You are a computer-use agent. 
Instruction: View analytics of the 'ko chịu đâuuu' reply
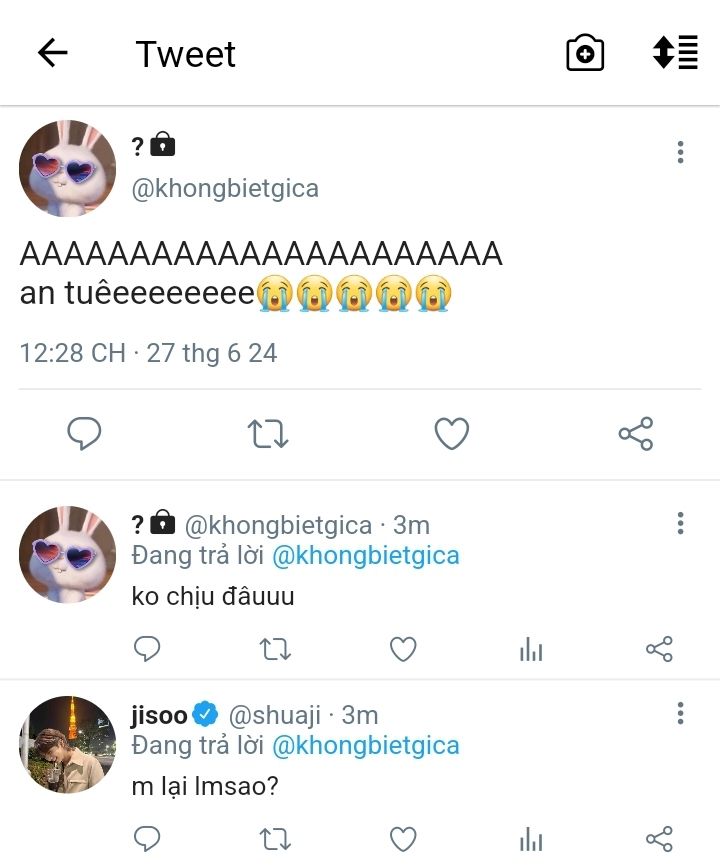click(x=531, y=650)
